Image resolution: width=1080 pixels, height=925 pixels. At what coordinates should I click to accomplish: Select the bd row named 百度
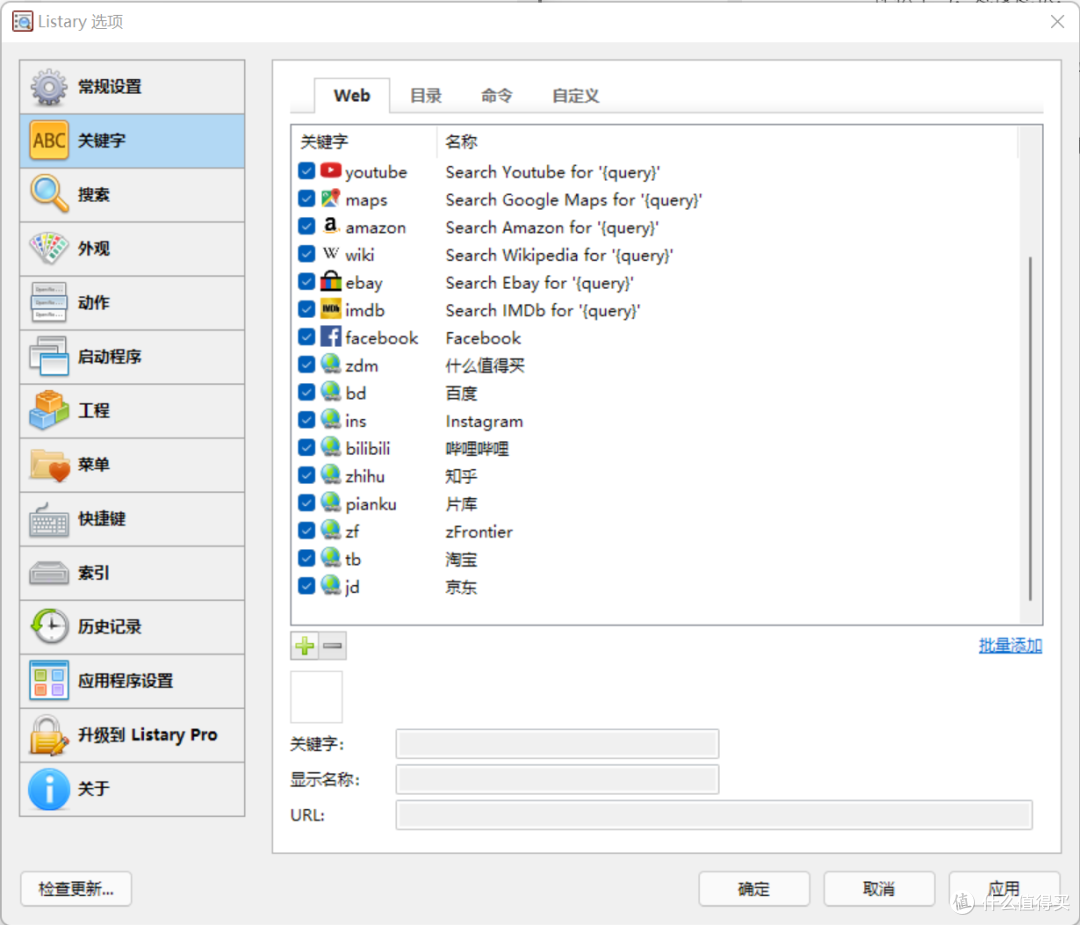pos(656,393)
